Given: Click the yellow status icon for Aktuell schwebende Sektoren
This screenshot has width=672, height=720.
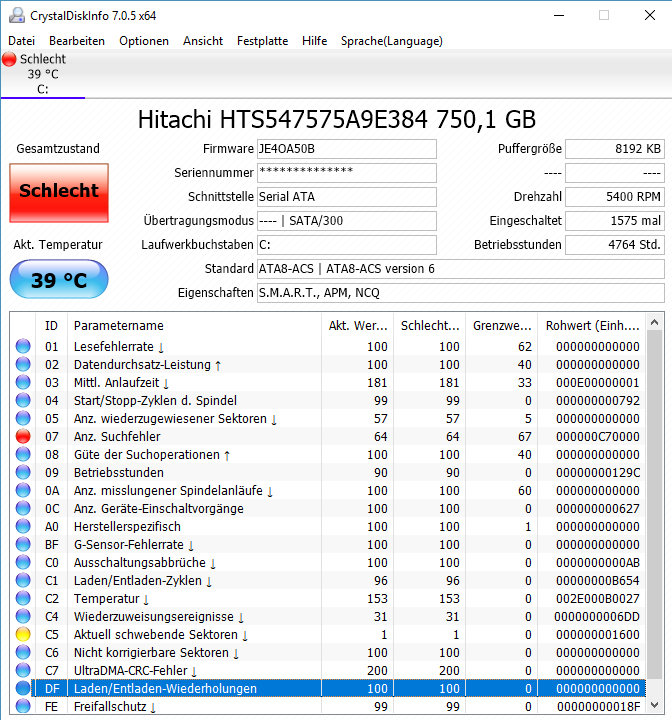Looking at the screenshot, I should point(23,634).
